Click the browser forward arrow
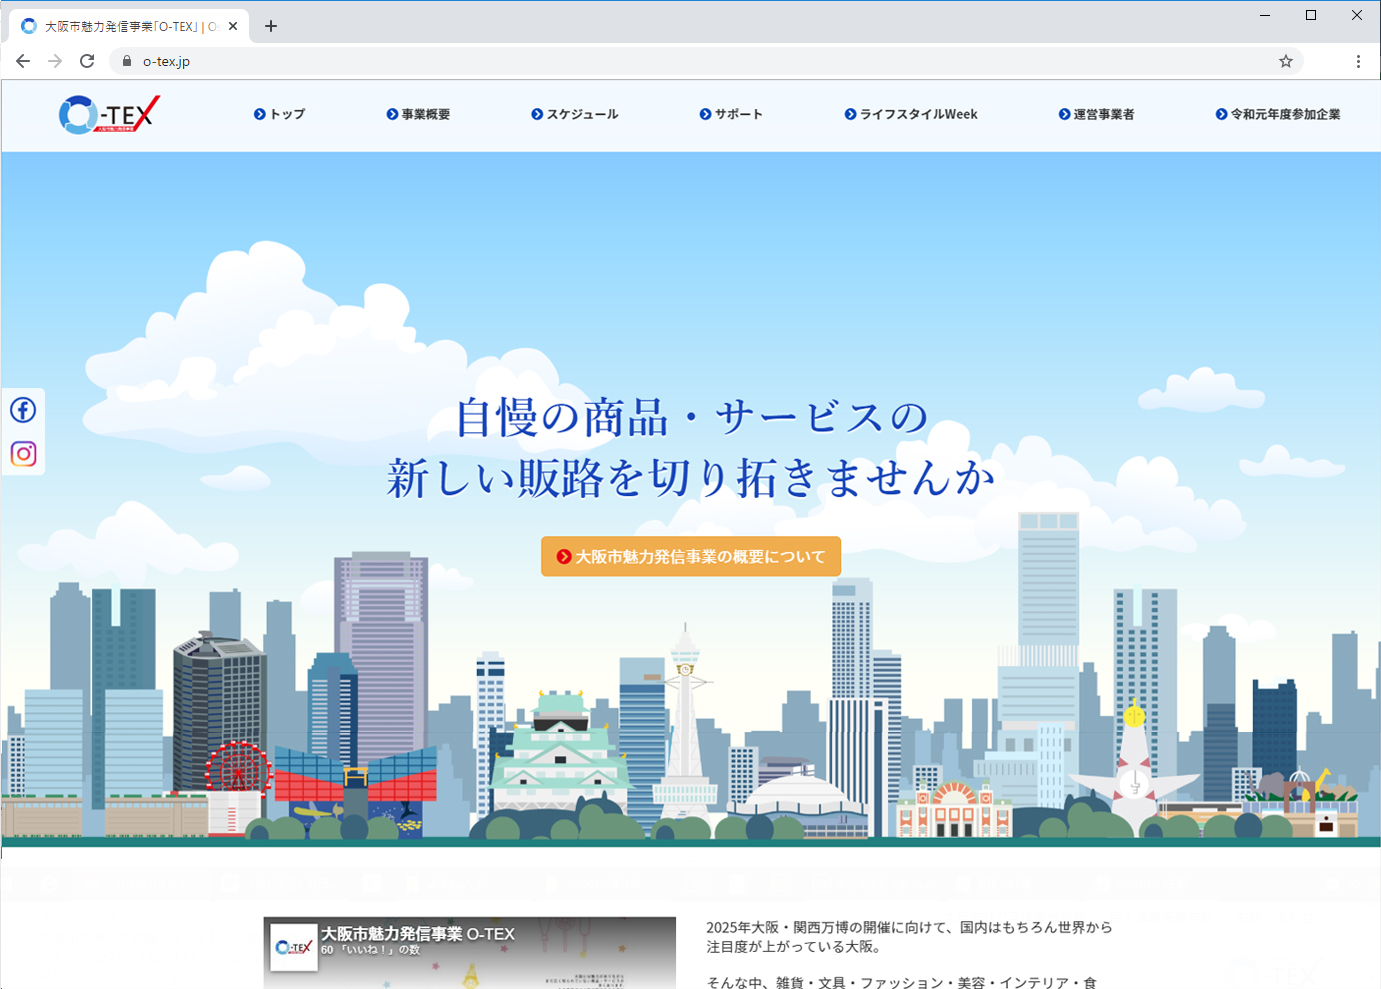This screenshot has width=1381, height=989. 55,61
